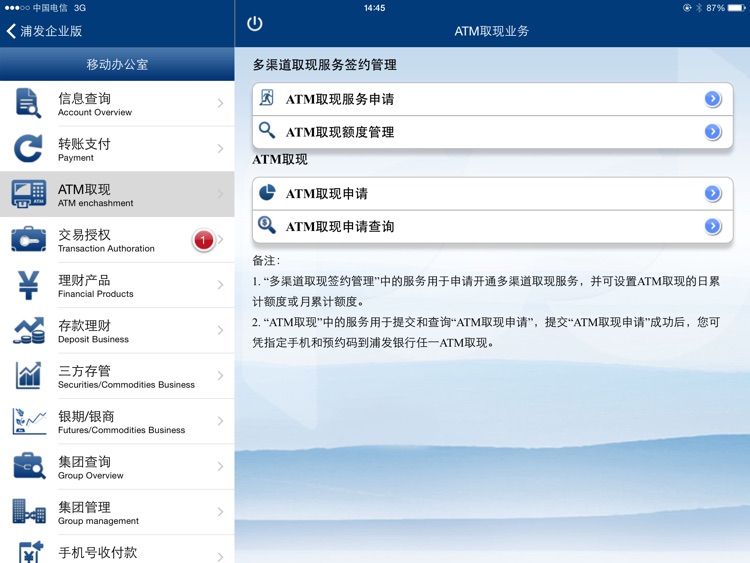Open 信息查询 Account Overview menu

[x=117, y=103]
